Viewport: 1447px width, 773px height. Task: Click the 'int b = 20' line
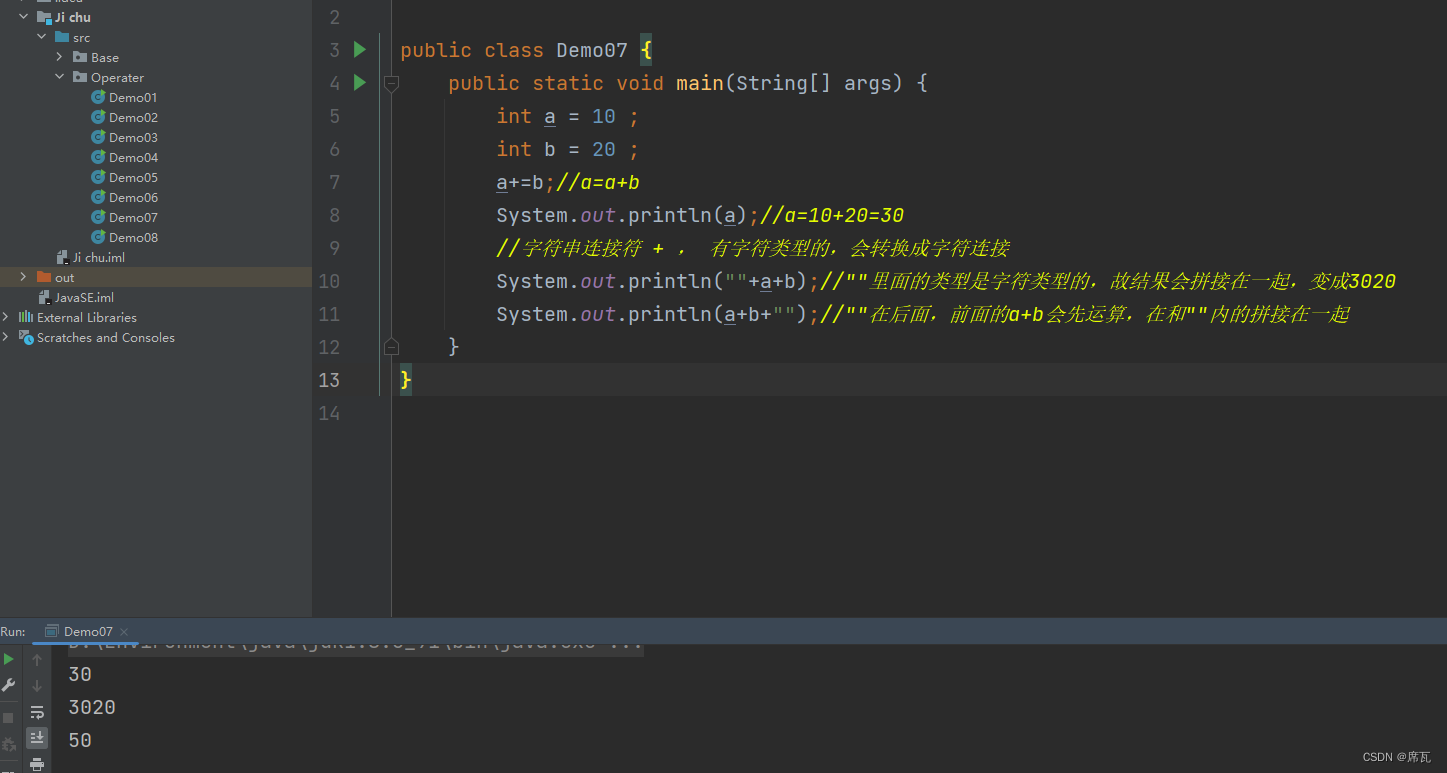(567, 149)
